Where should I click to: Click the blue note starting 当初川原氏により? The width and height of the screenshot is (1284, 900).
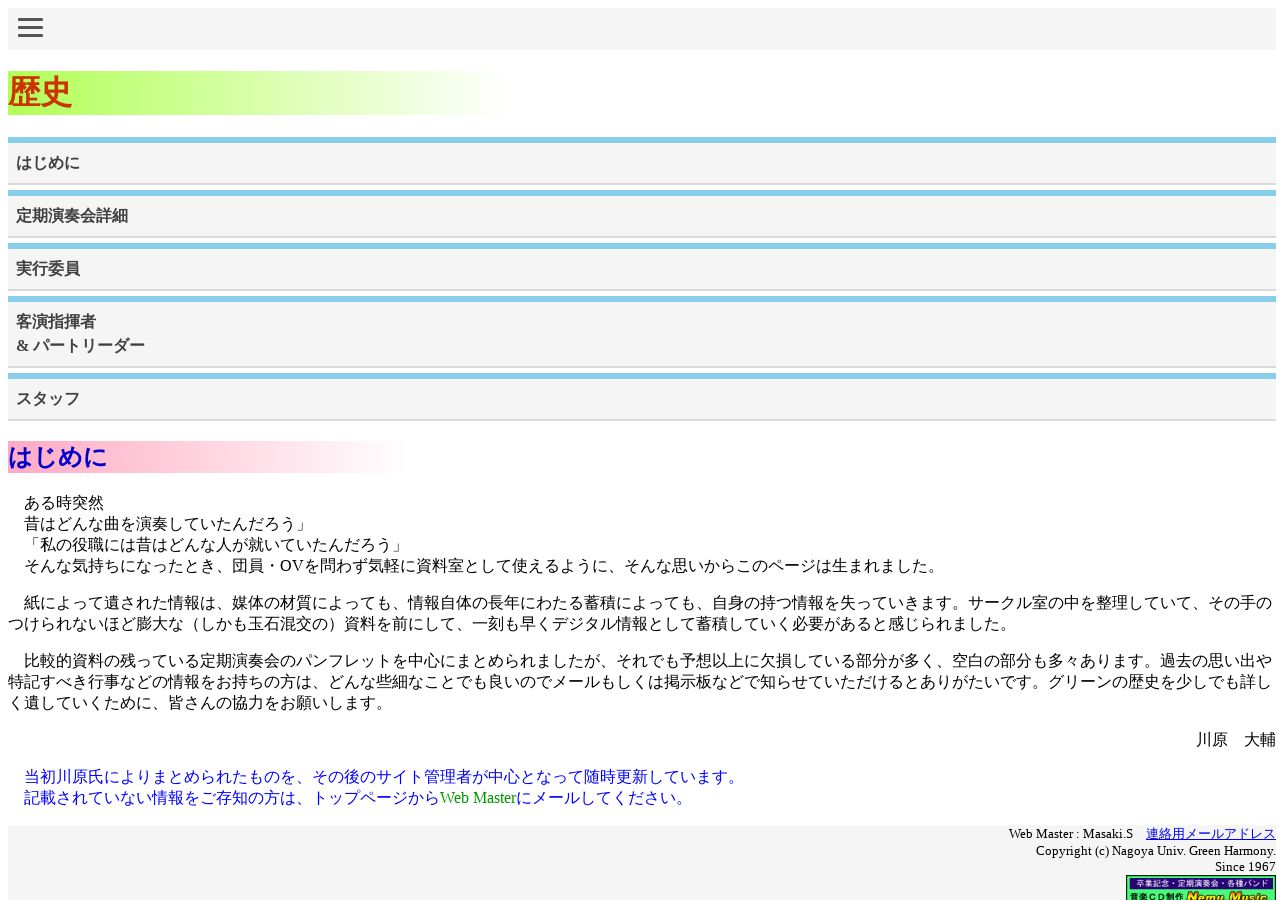(384, 777)
